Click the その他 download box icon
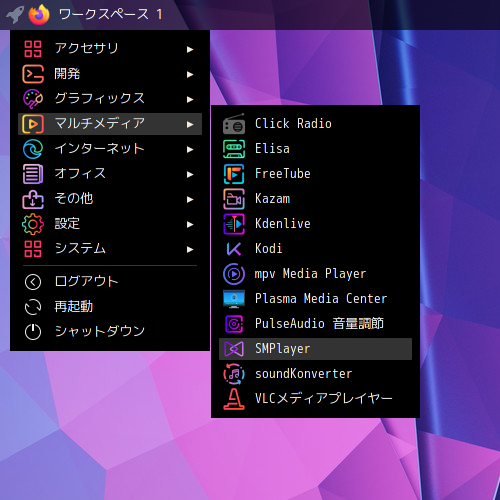Screen dimensions: 500x500 [33, 199]
